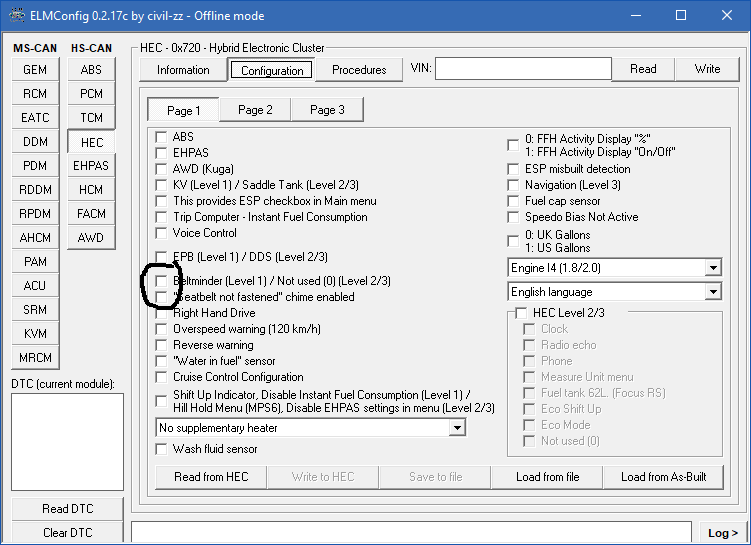Toggle the Voice Control checkbox
This screenshot has height=545, width=751.
click(x=162, y=233)
